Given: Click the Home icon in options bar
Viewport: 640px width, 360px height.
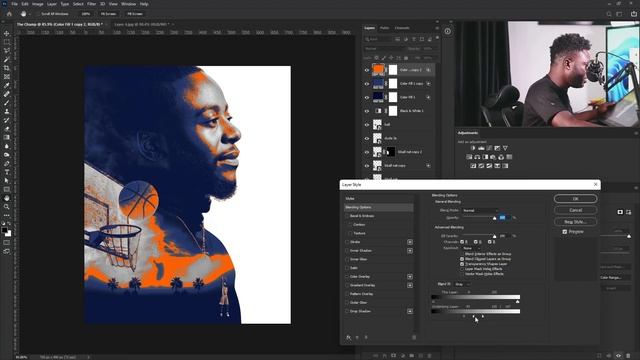Looking at the screenshot, I should 9,14.
